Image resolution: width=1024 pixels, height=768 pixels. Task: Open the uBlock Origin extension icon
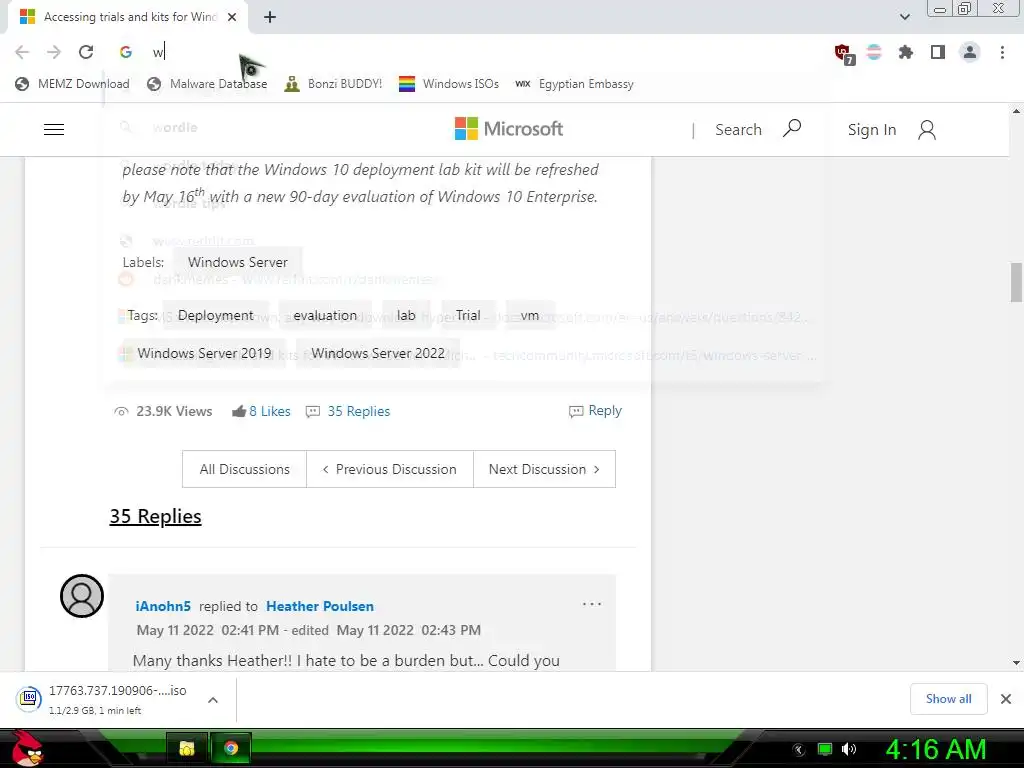tap(844, 54)
